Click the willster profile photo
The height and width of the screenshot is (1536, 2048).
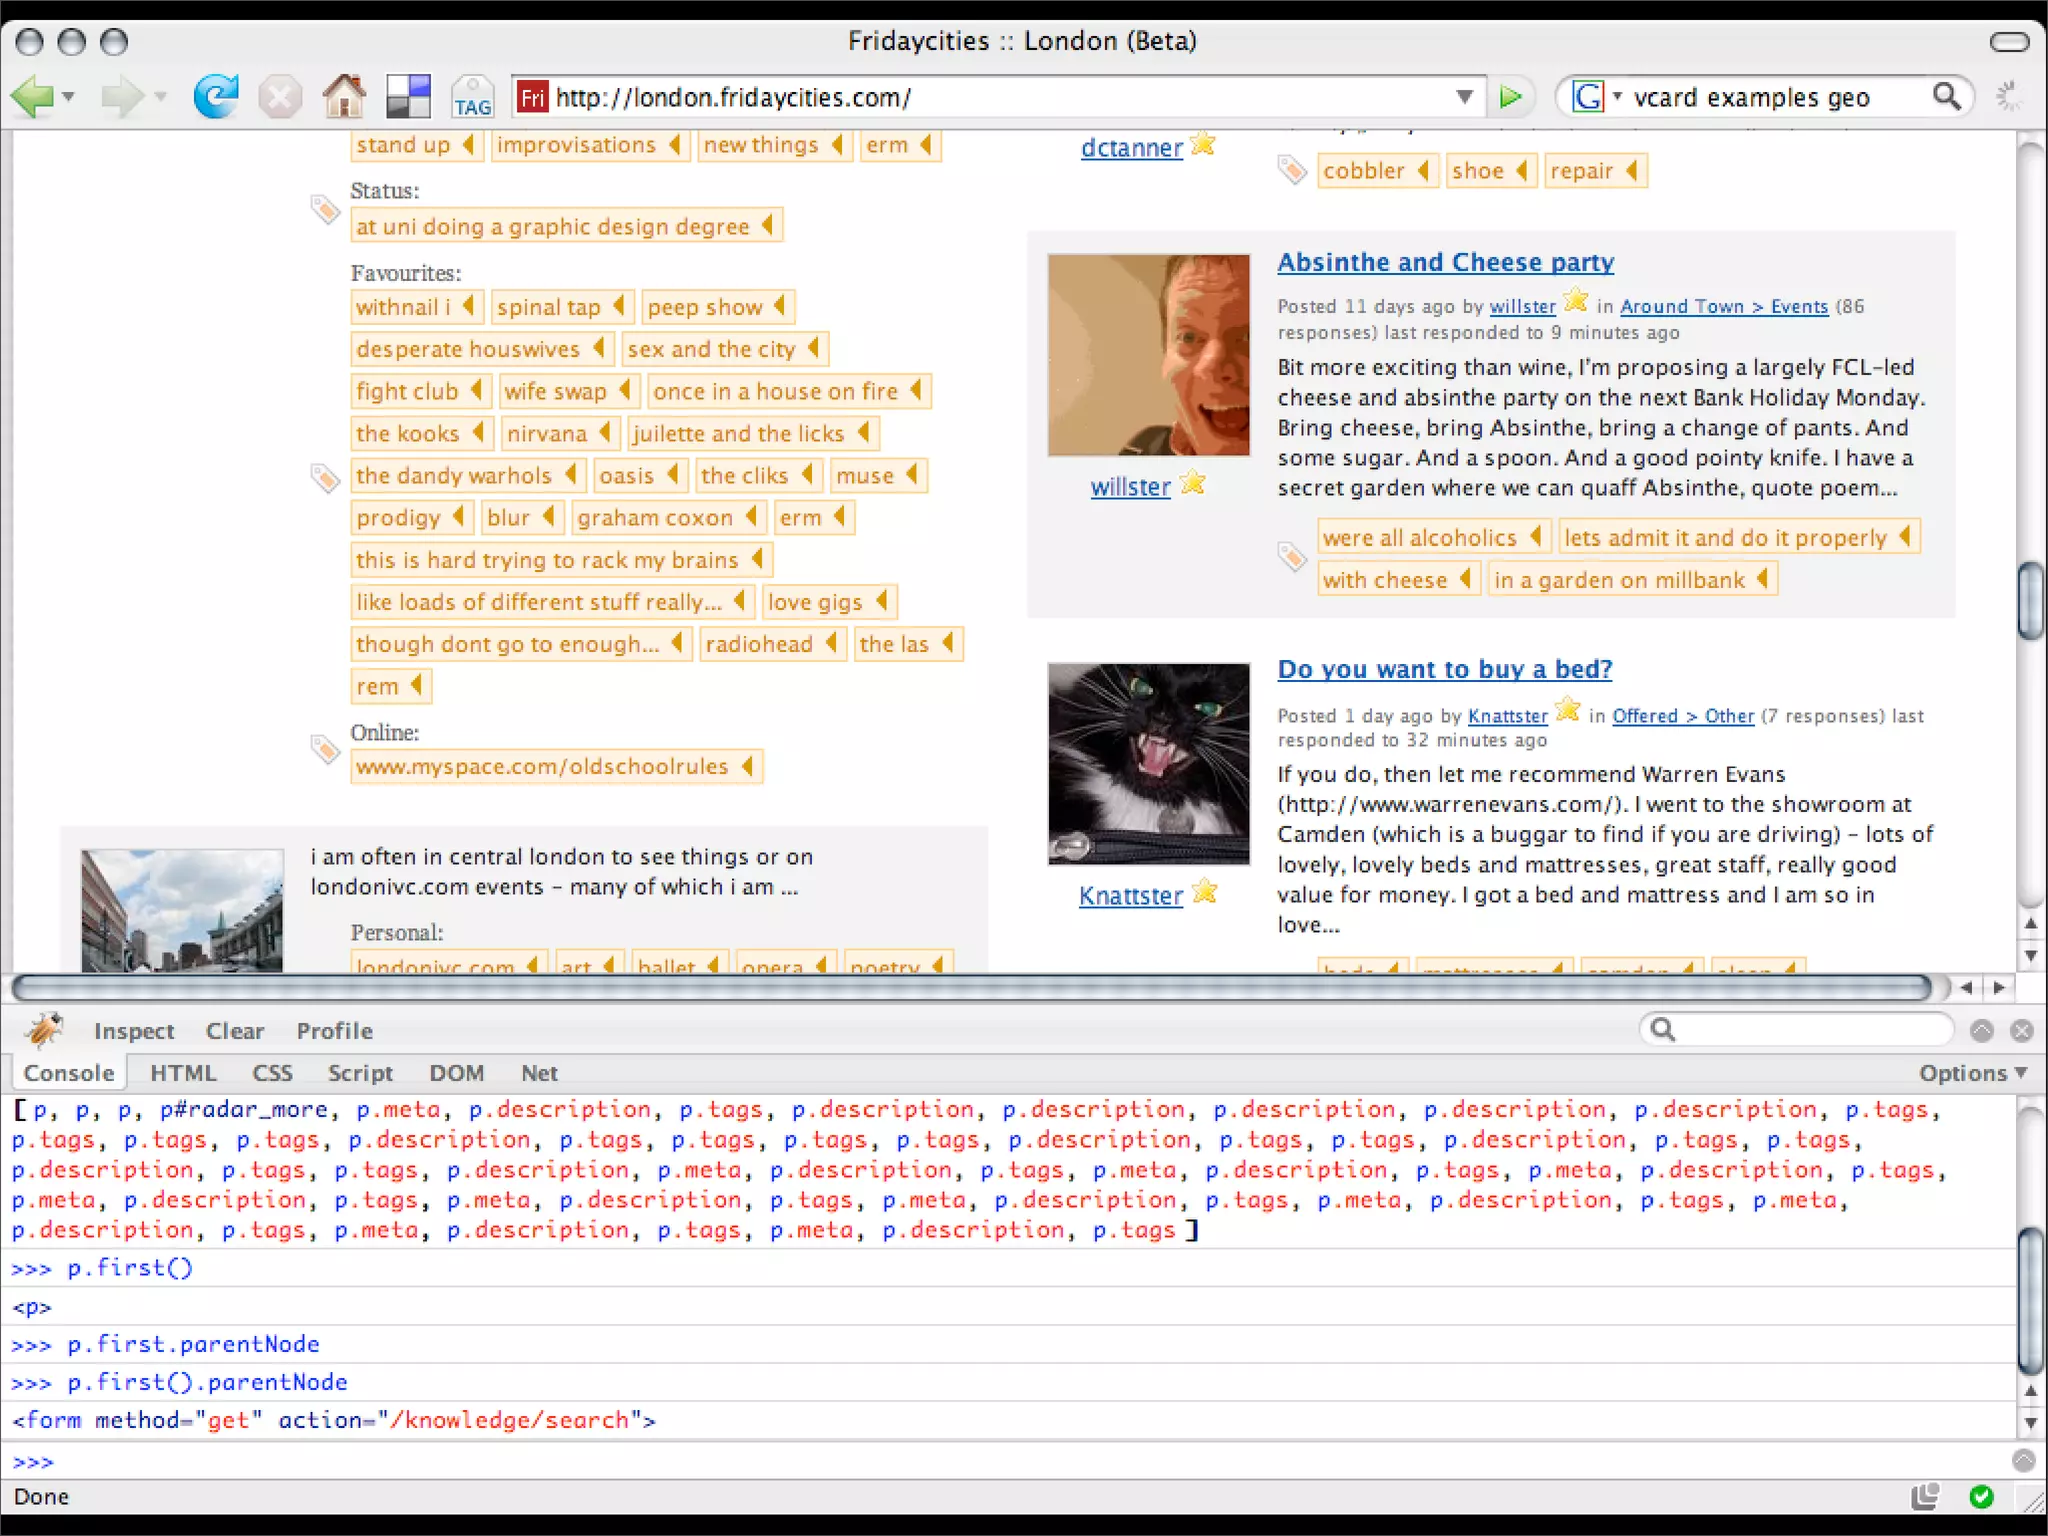pos(1148,355)
